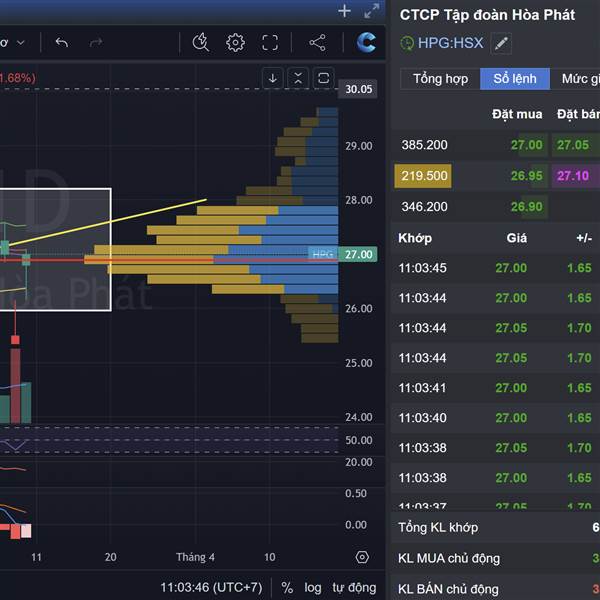Open the dropdown chevron in the toolbar
600x600 pixels.
(x=21, y=42)
